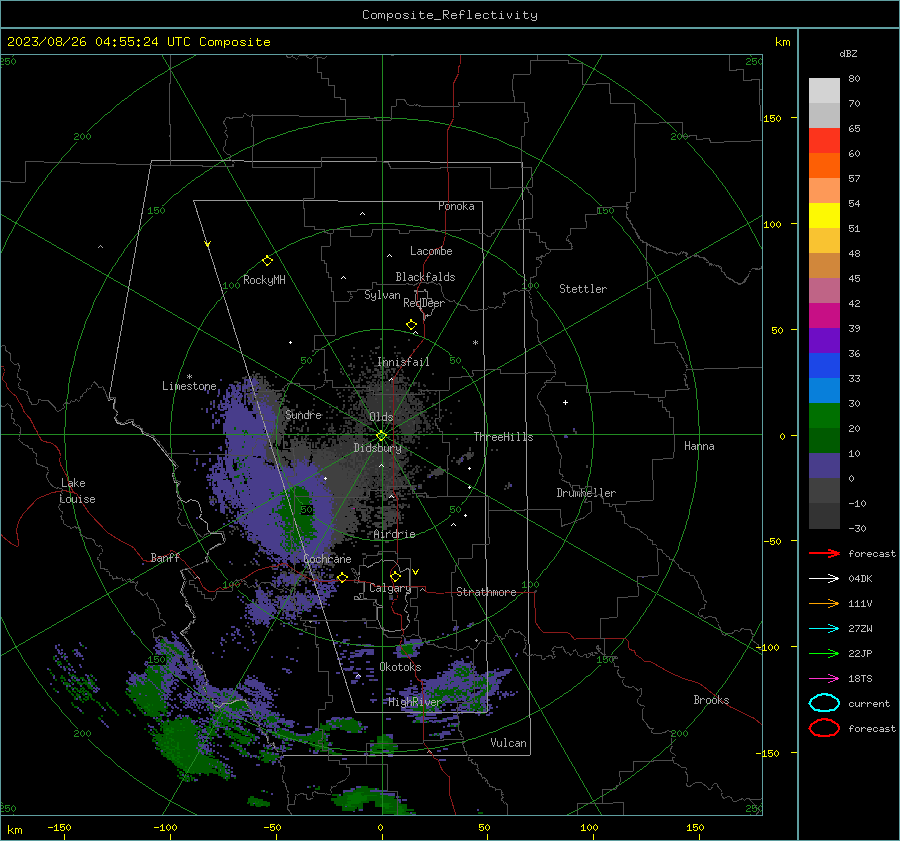The image size is (900, 841).
Task: Click the yellow diamond marker above Calgary
Action: tap(395, 576)
